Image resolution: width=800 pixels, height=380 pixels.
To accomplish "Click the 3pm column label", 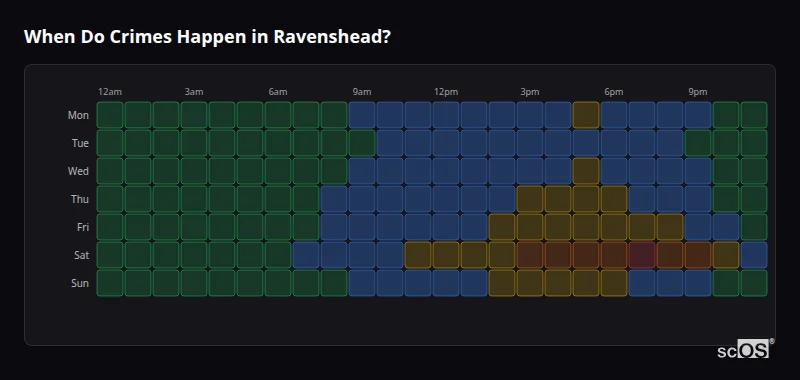I will point(530,92).
